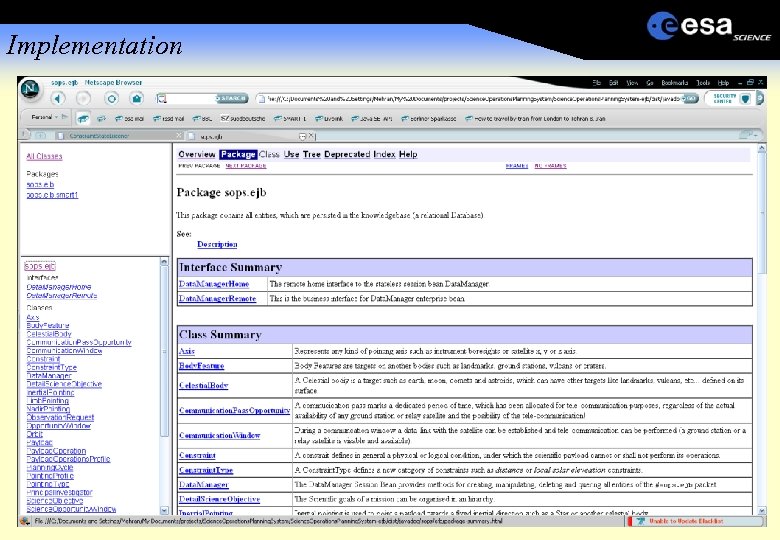Click the SEARCH button
The image size is (780, 540).
tap(232, 98)
